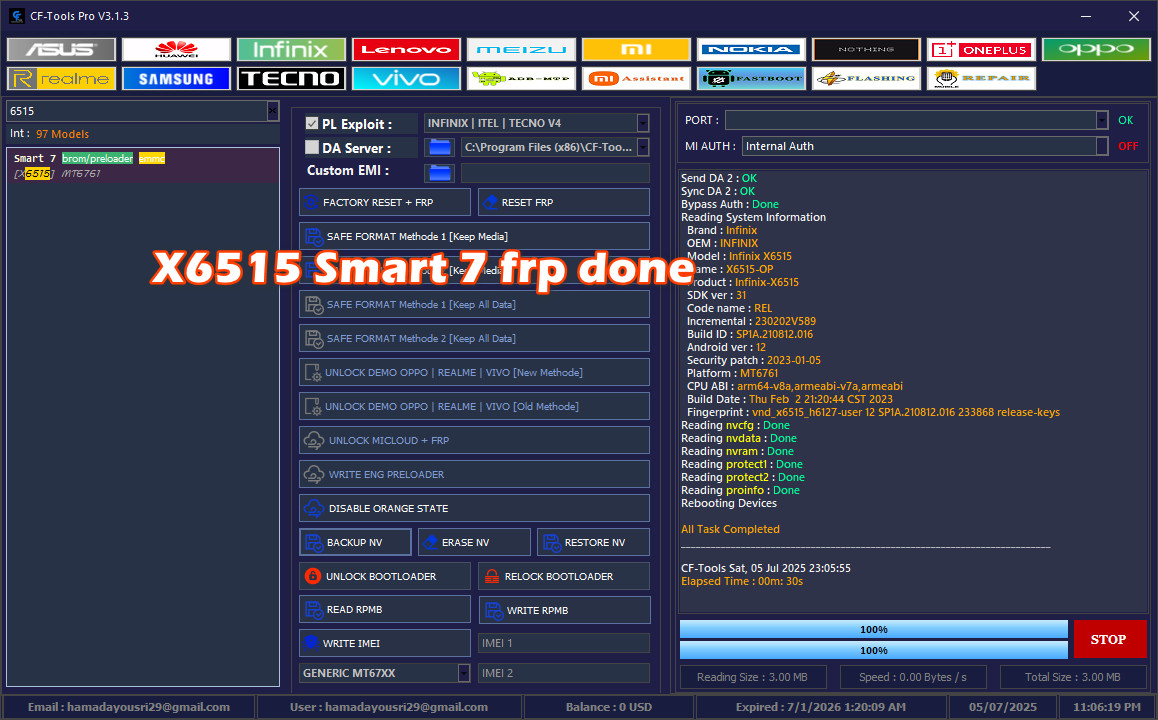
Task: Click the READ RPMB button
Action: (385, 610)
